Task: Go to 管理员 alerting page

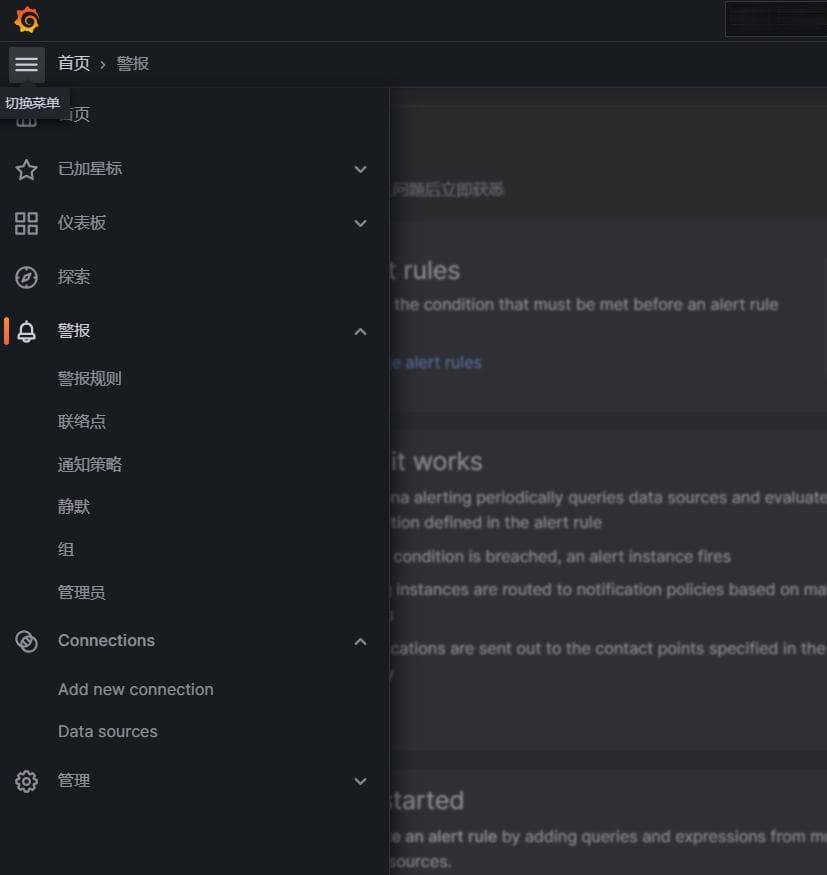Action: [82, 592]
